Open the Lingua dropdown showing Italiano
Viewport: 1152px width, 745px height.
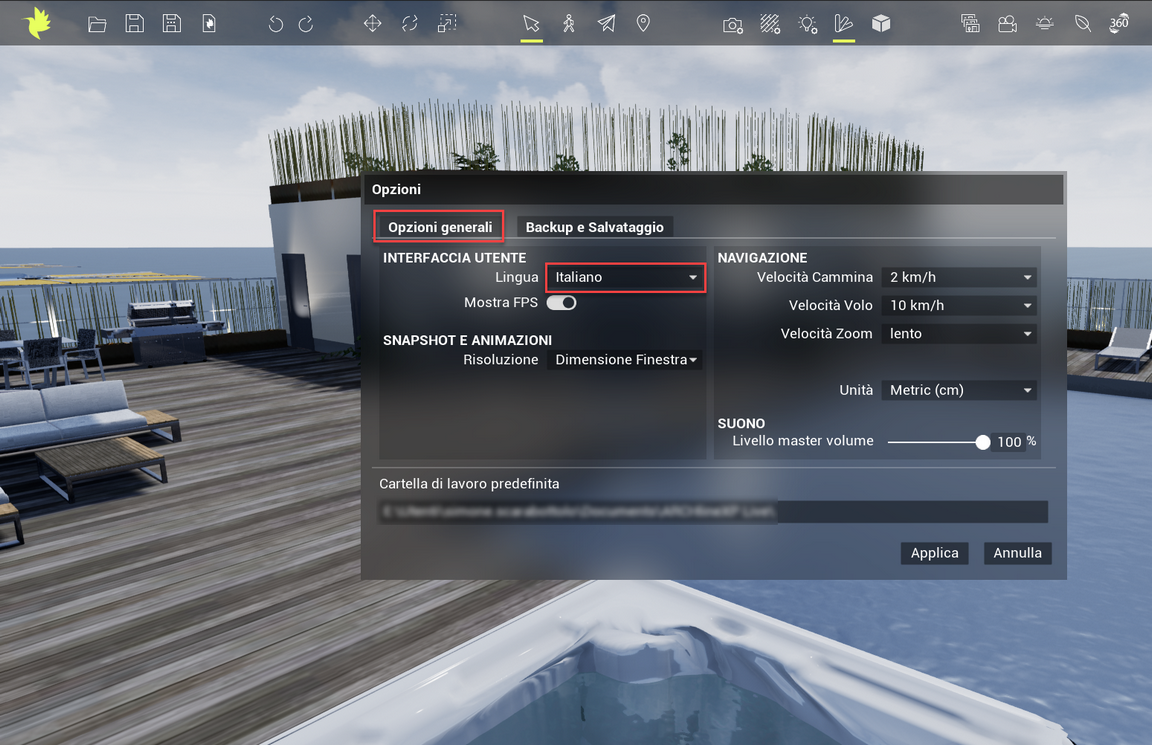625,278
